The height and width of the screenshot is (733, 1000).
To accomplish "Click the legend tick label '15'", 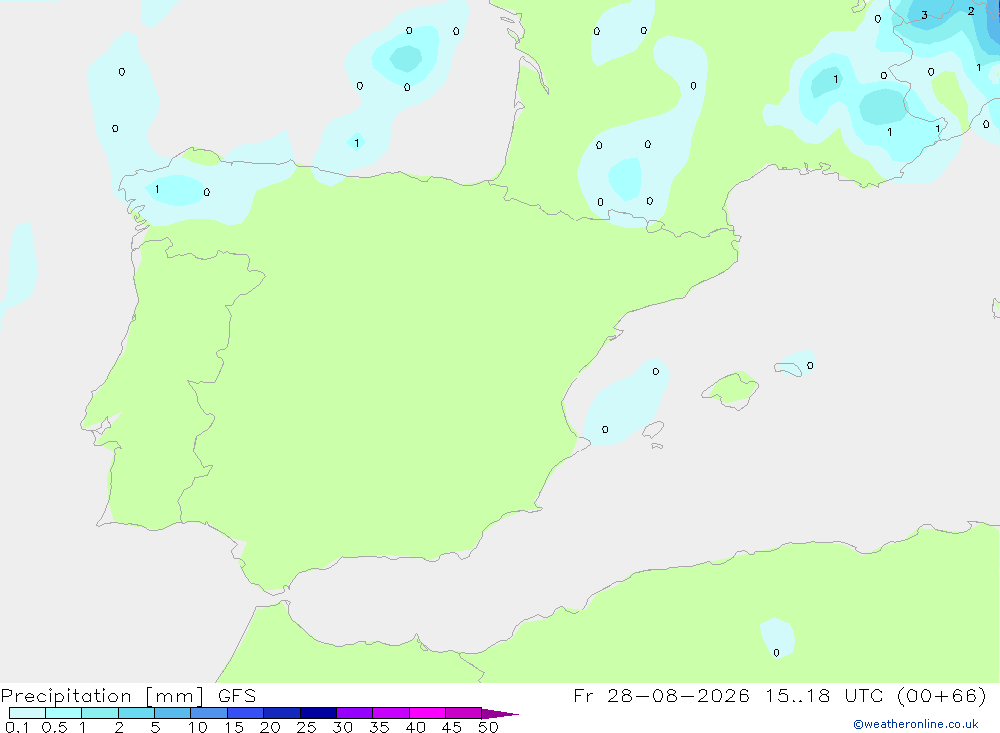I will [x=234, y=727].
